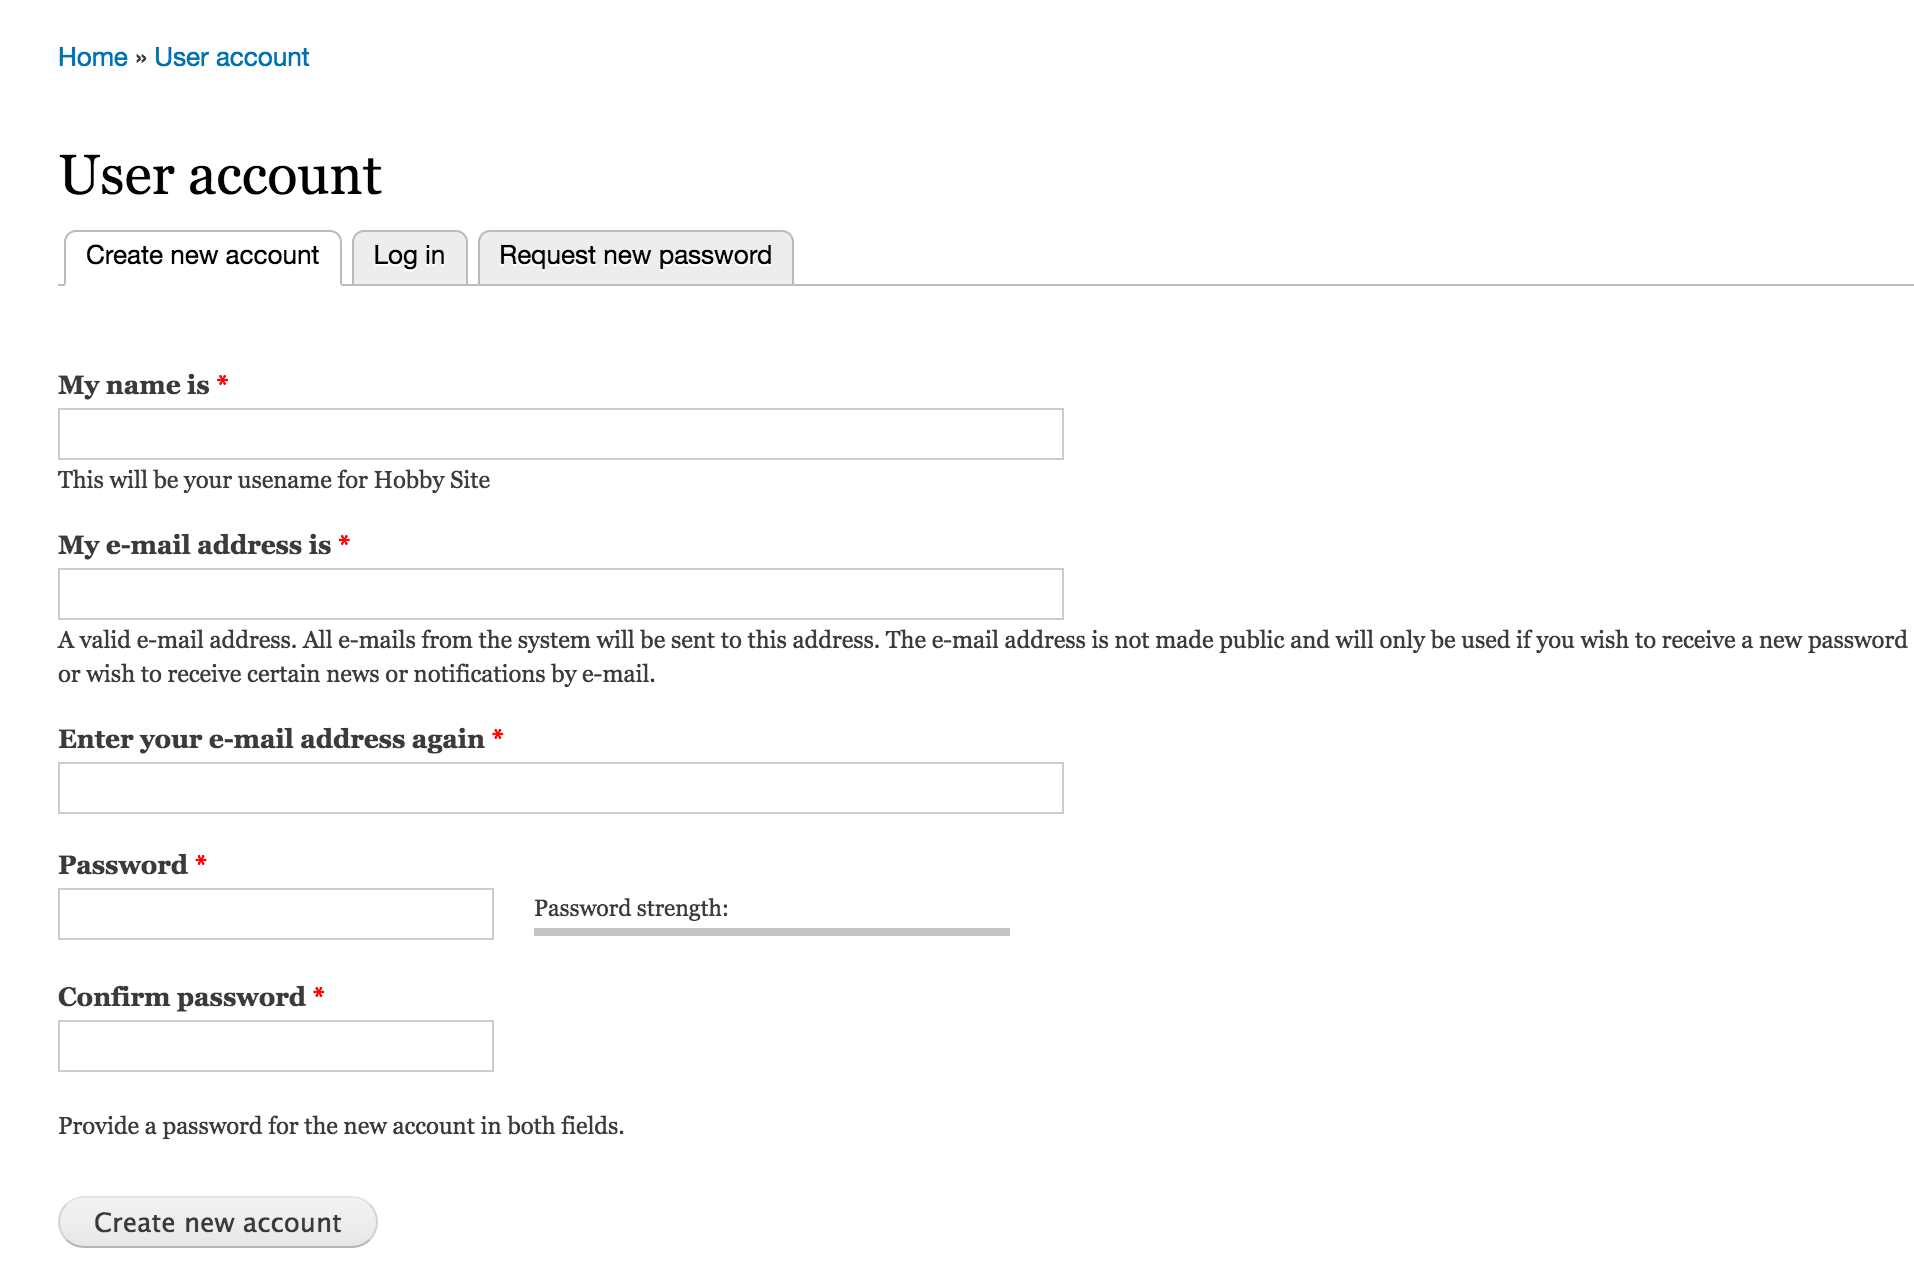Click the Confirm password label
This screenshot has width=1914, height=1284.
tap(182, 996)
